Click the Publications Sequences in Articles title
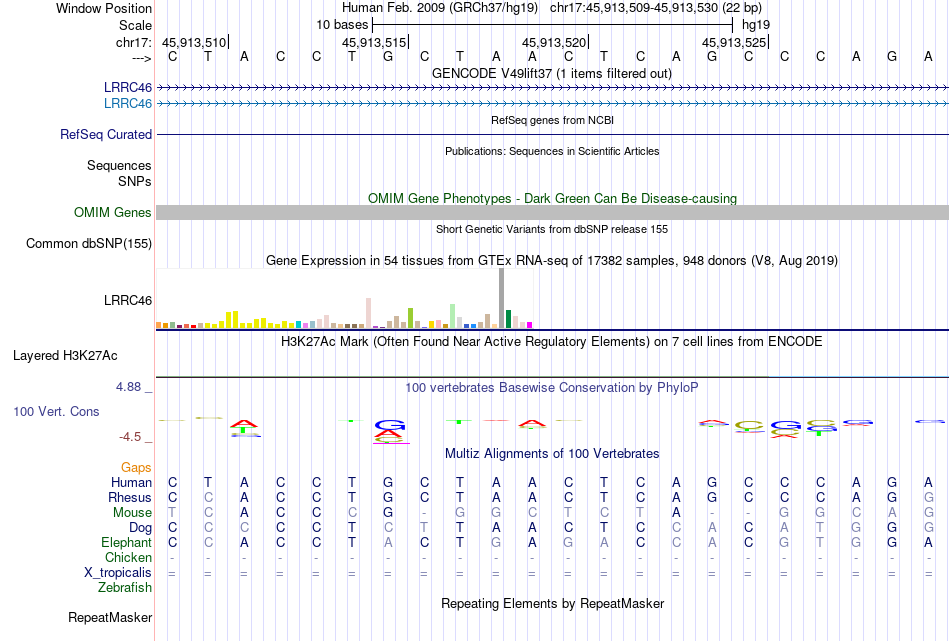 tap(552, 151)
